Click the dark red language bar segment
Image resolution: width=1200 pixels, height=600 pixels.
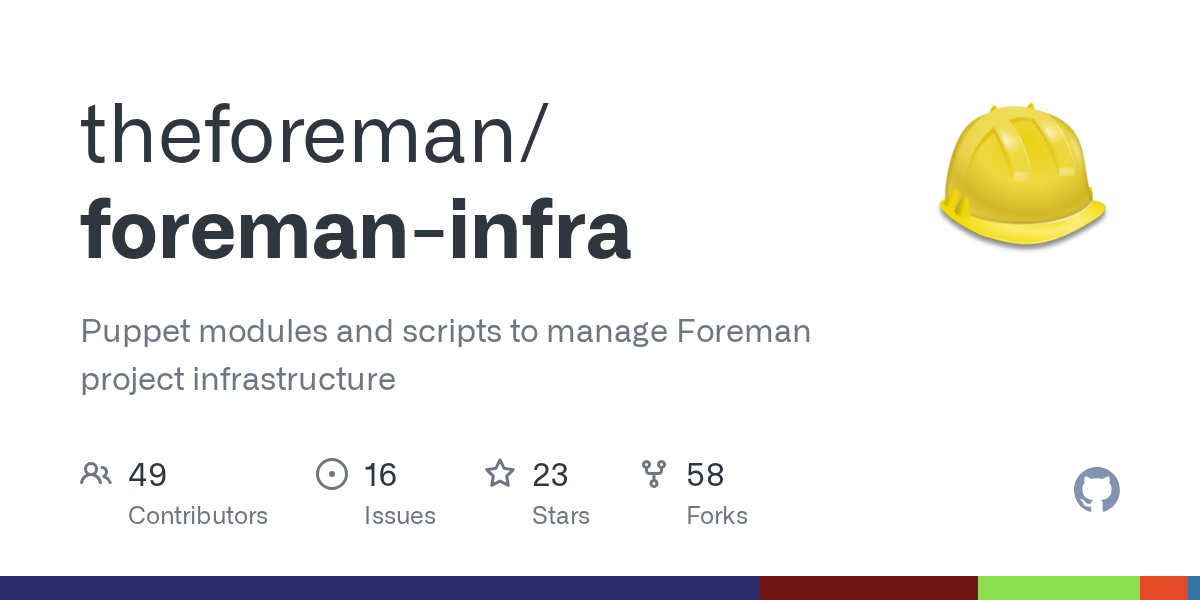coord(868,588)
